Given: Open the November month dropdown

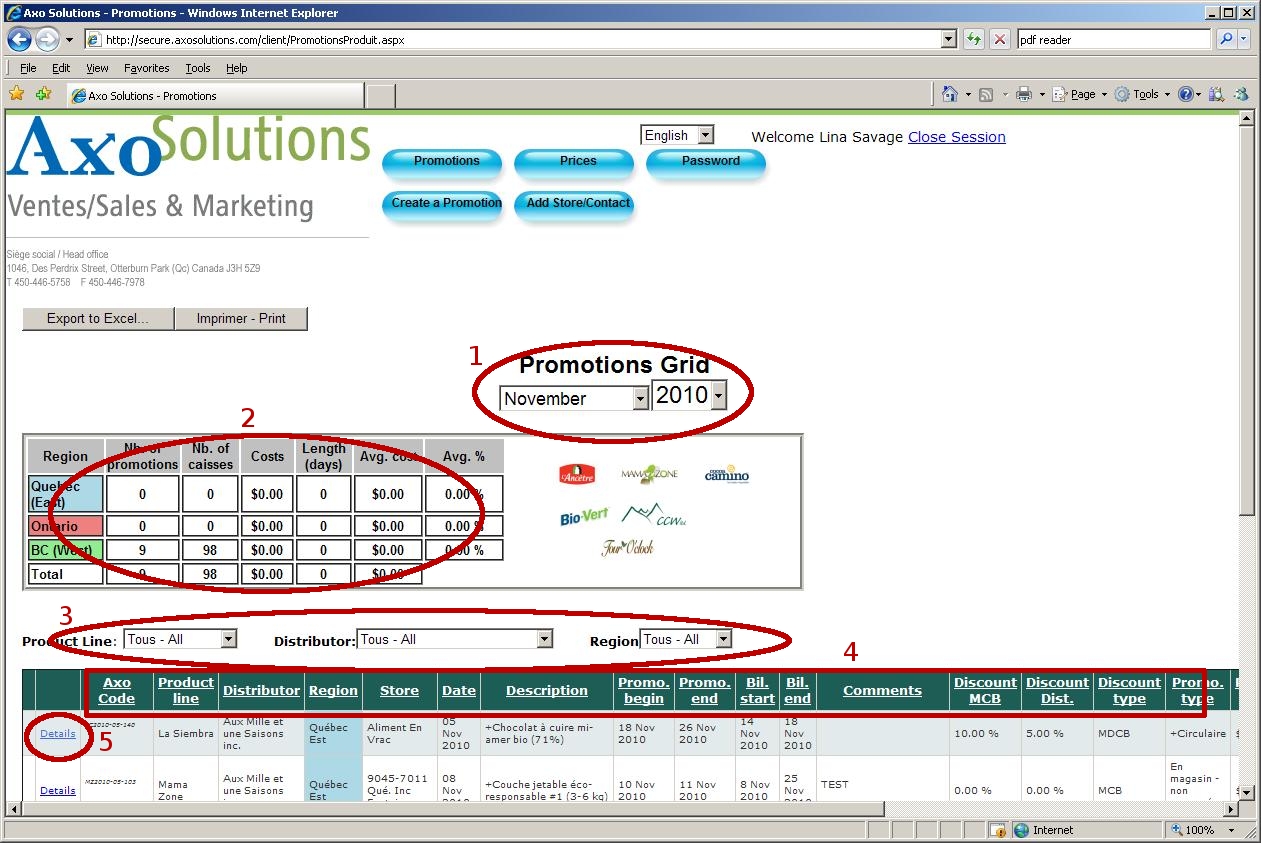Looking at the screenshot, I should (574, 398).
